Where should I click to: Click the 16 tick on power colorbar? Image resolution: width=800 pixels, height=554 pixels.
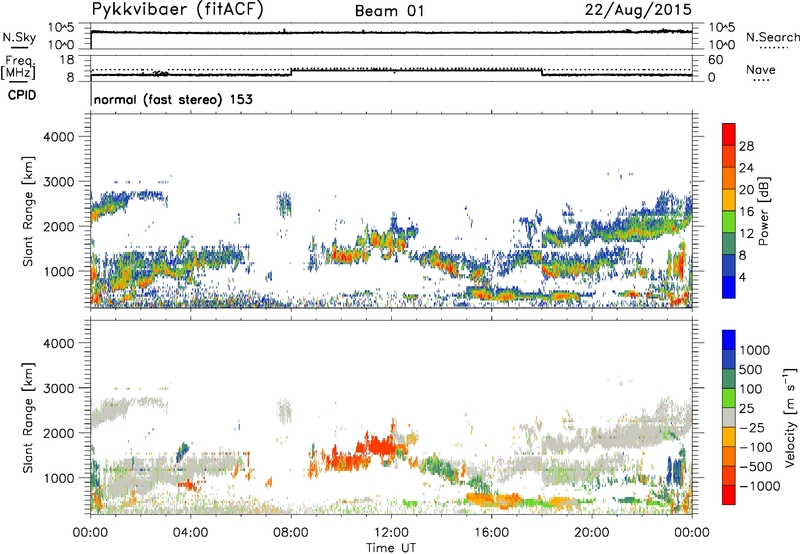click(x=746, y=212)
